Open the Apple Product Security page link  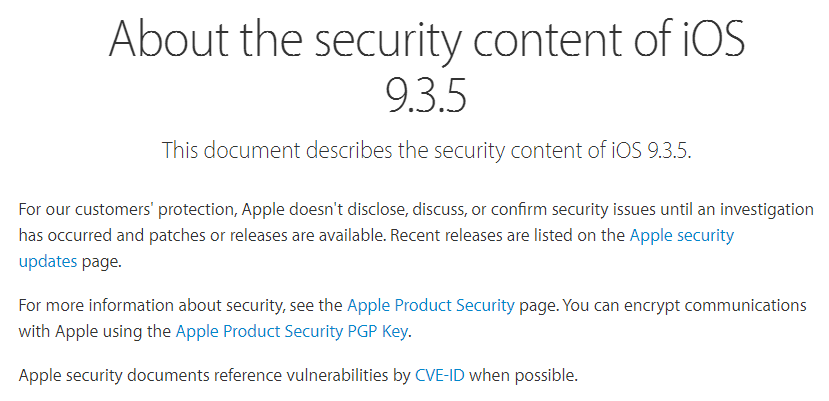430,306
